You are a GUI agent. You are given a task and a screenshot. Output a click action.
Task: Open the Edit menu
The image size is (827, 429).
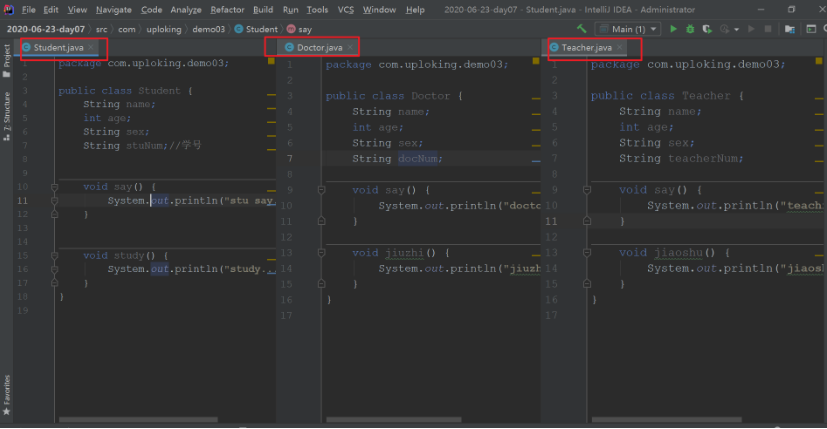click(x=51, y=9)
